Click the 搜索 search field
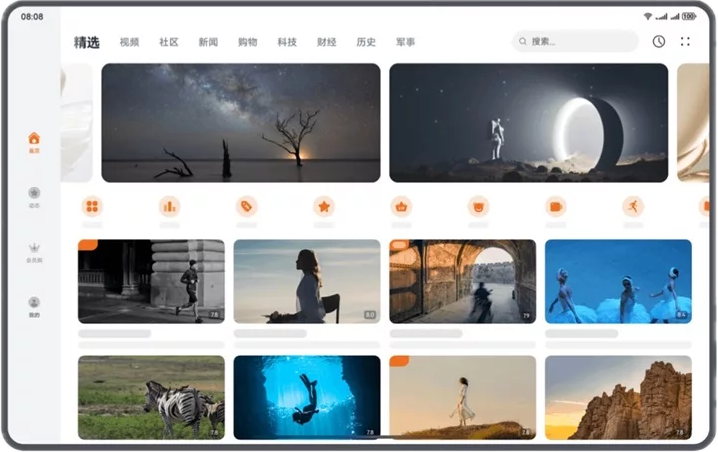 coord(575,42)
